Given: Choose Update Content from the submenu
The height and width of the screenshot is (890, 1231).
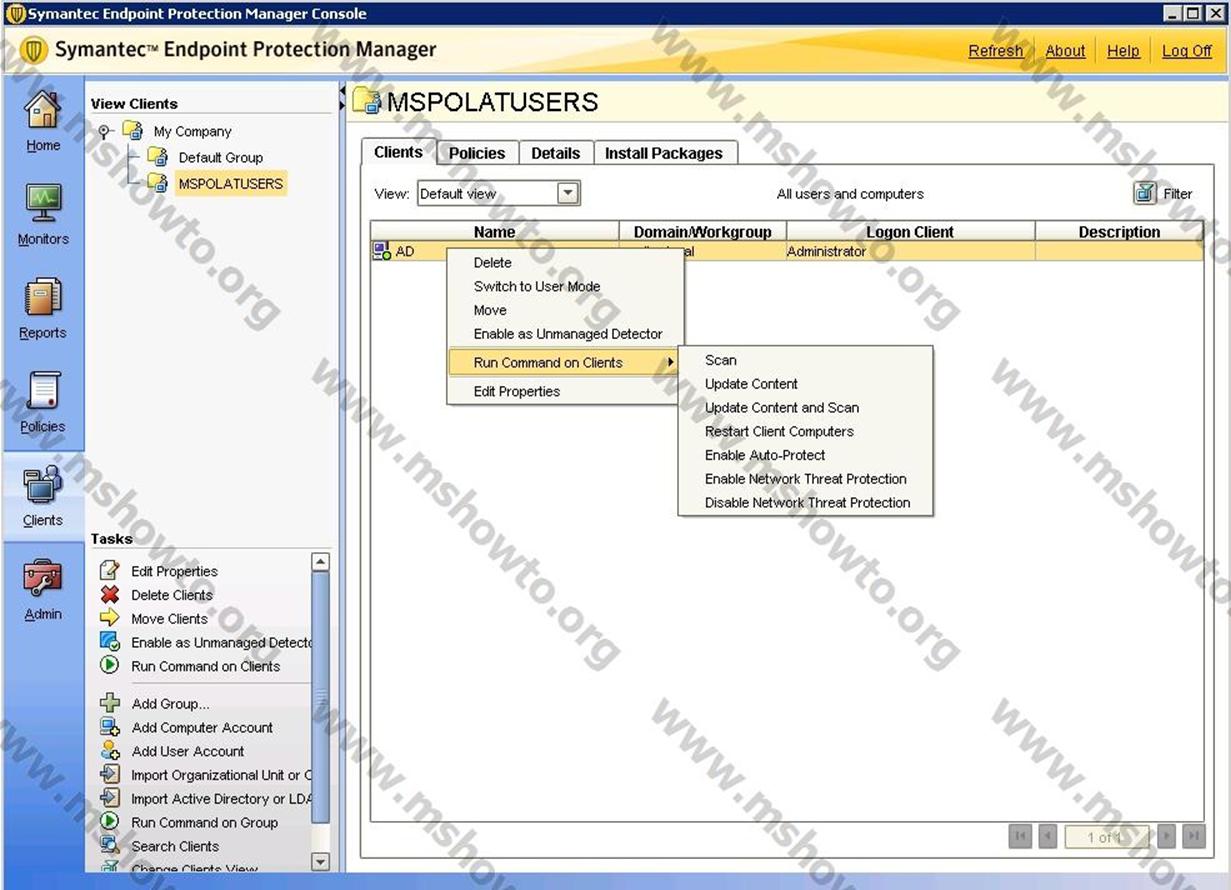Looking at the screenshot, I should tap(805, 384).
